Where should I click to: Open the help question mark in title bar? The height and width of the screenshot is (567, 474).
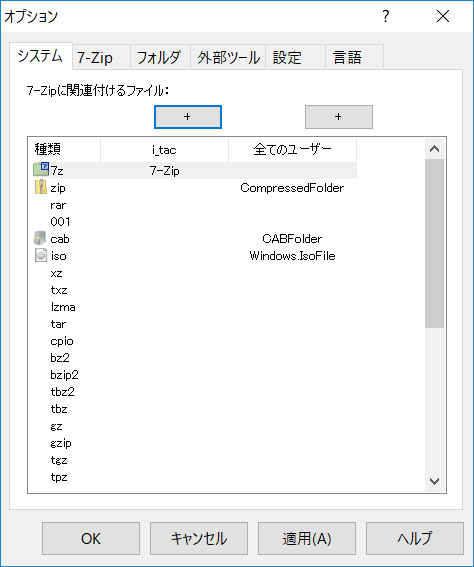click(386, 16)
